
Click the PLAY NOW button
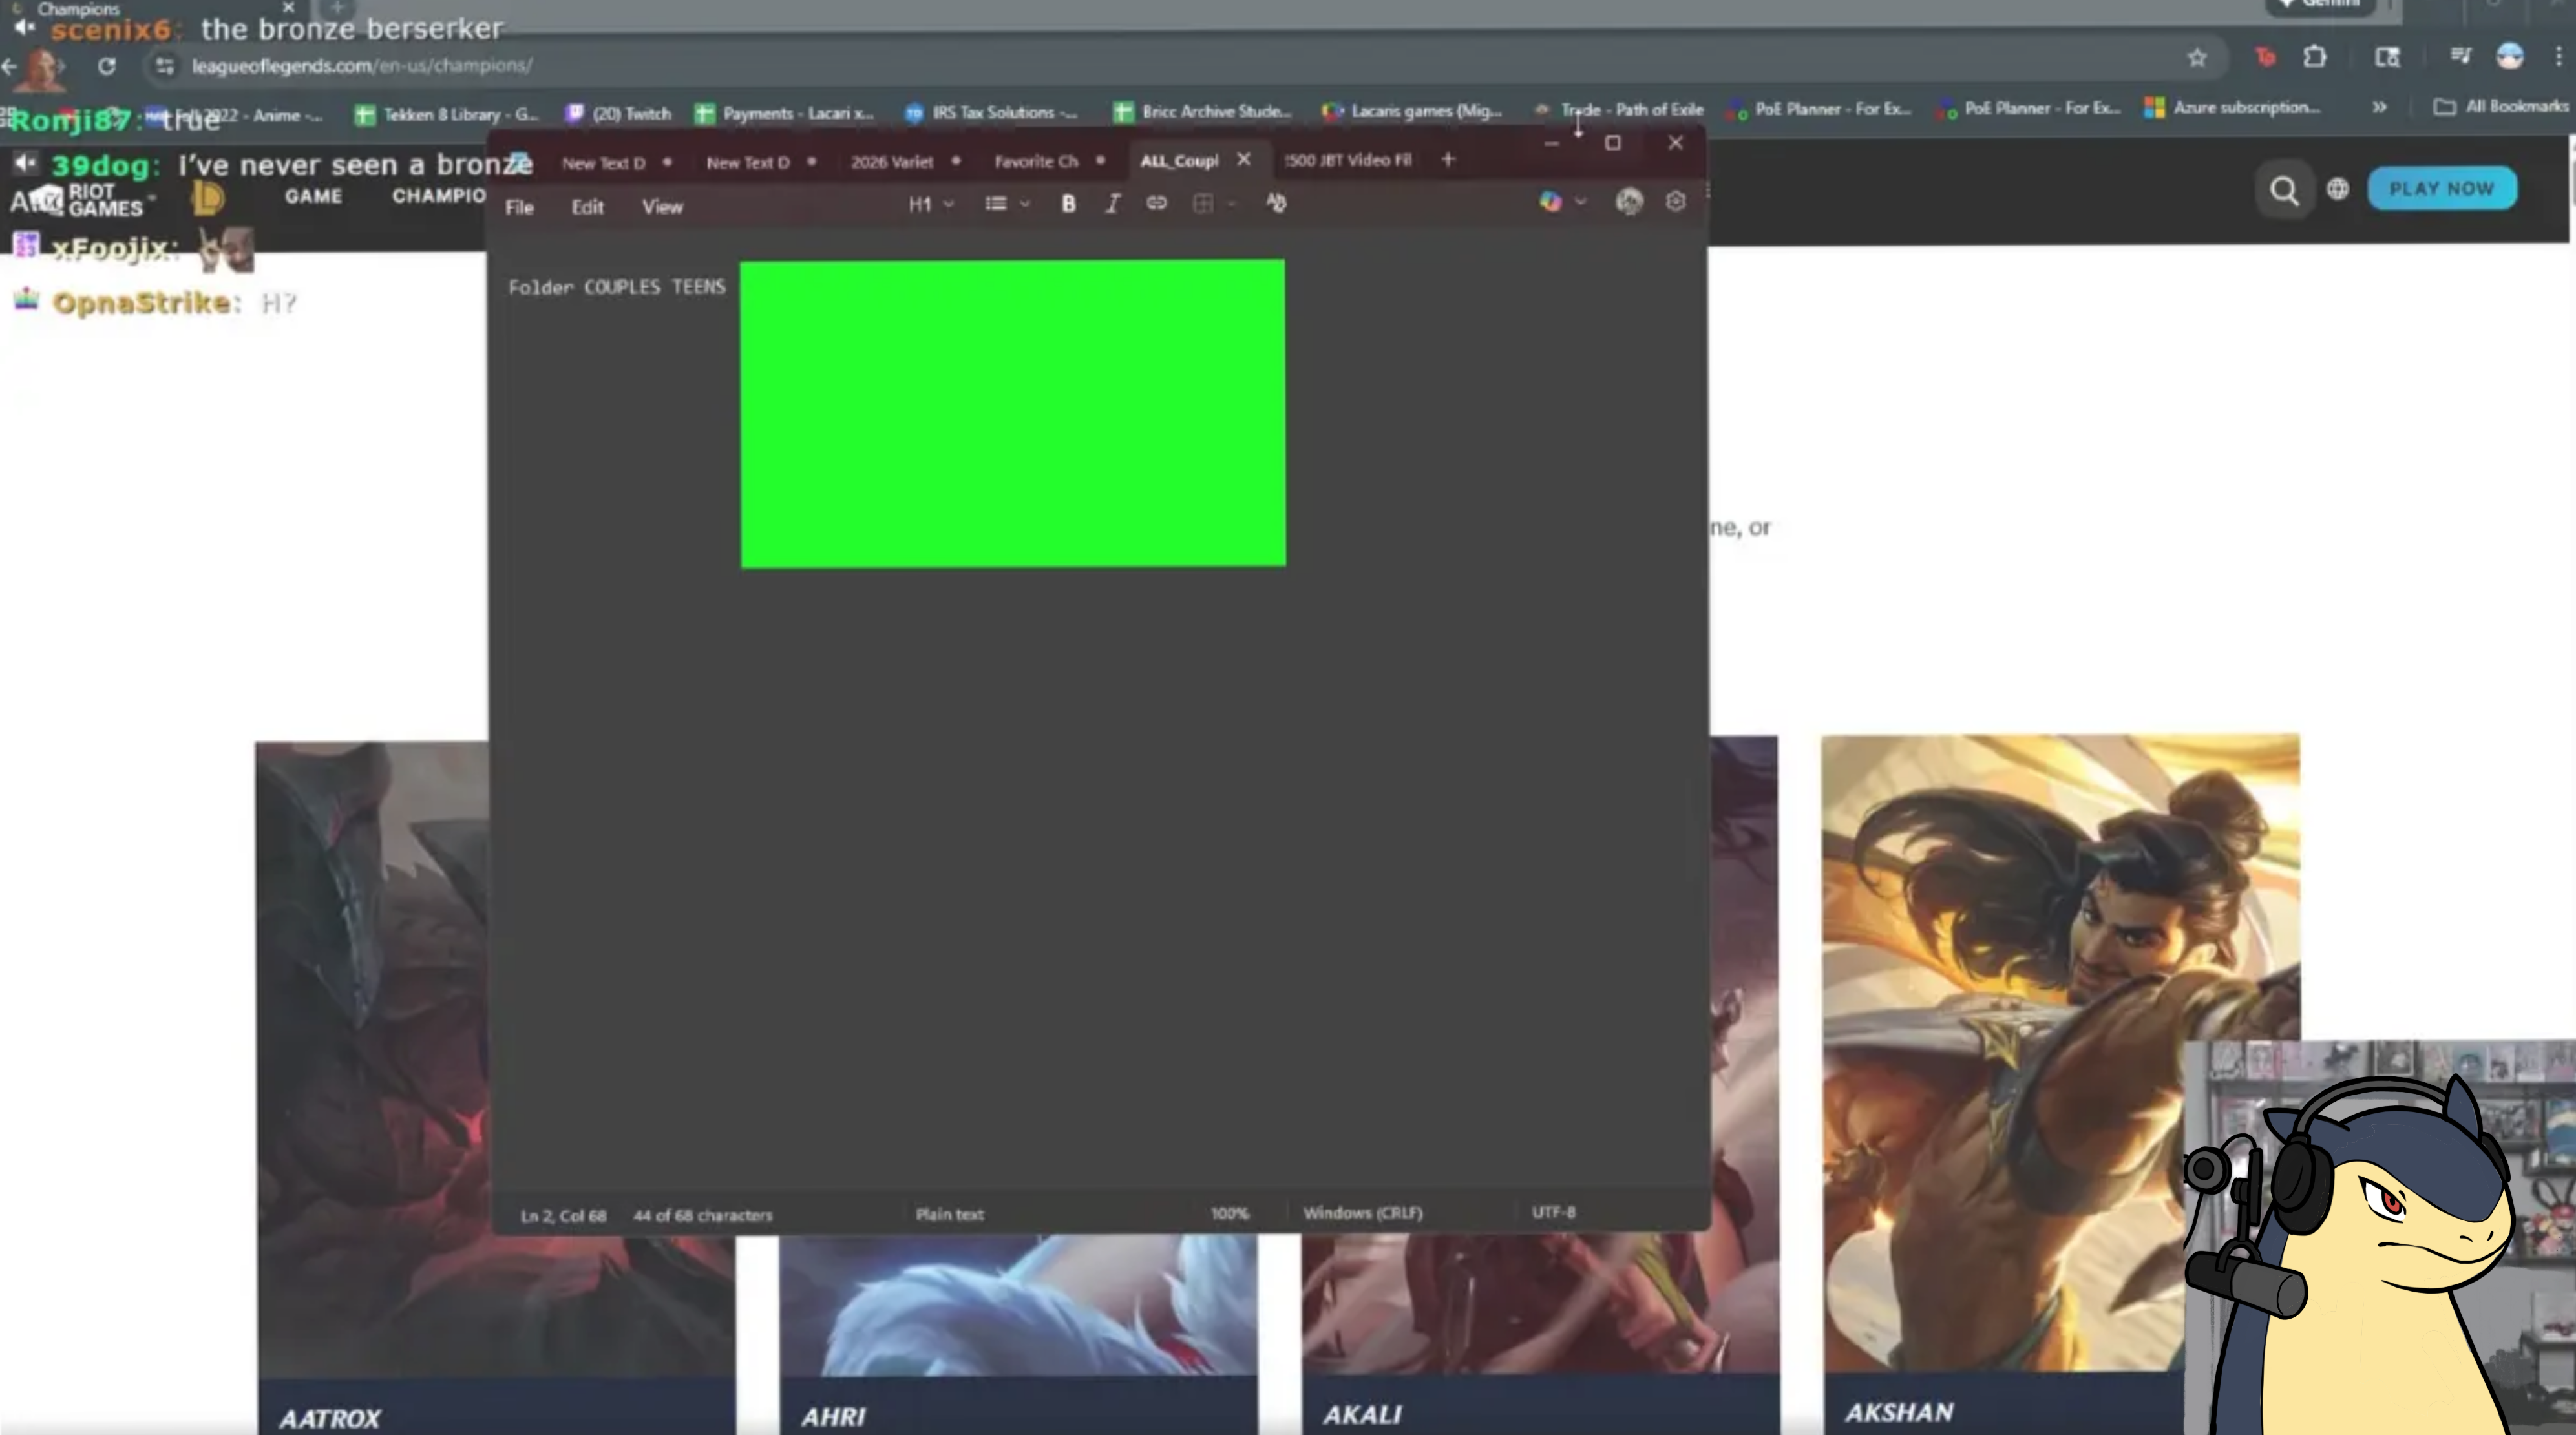tap(2441, 189)
